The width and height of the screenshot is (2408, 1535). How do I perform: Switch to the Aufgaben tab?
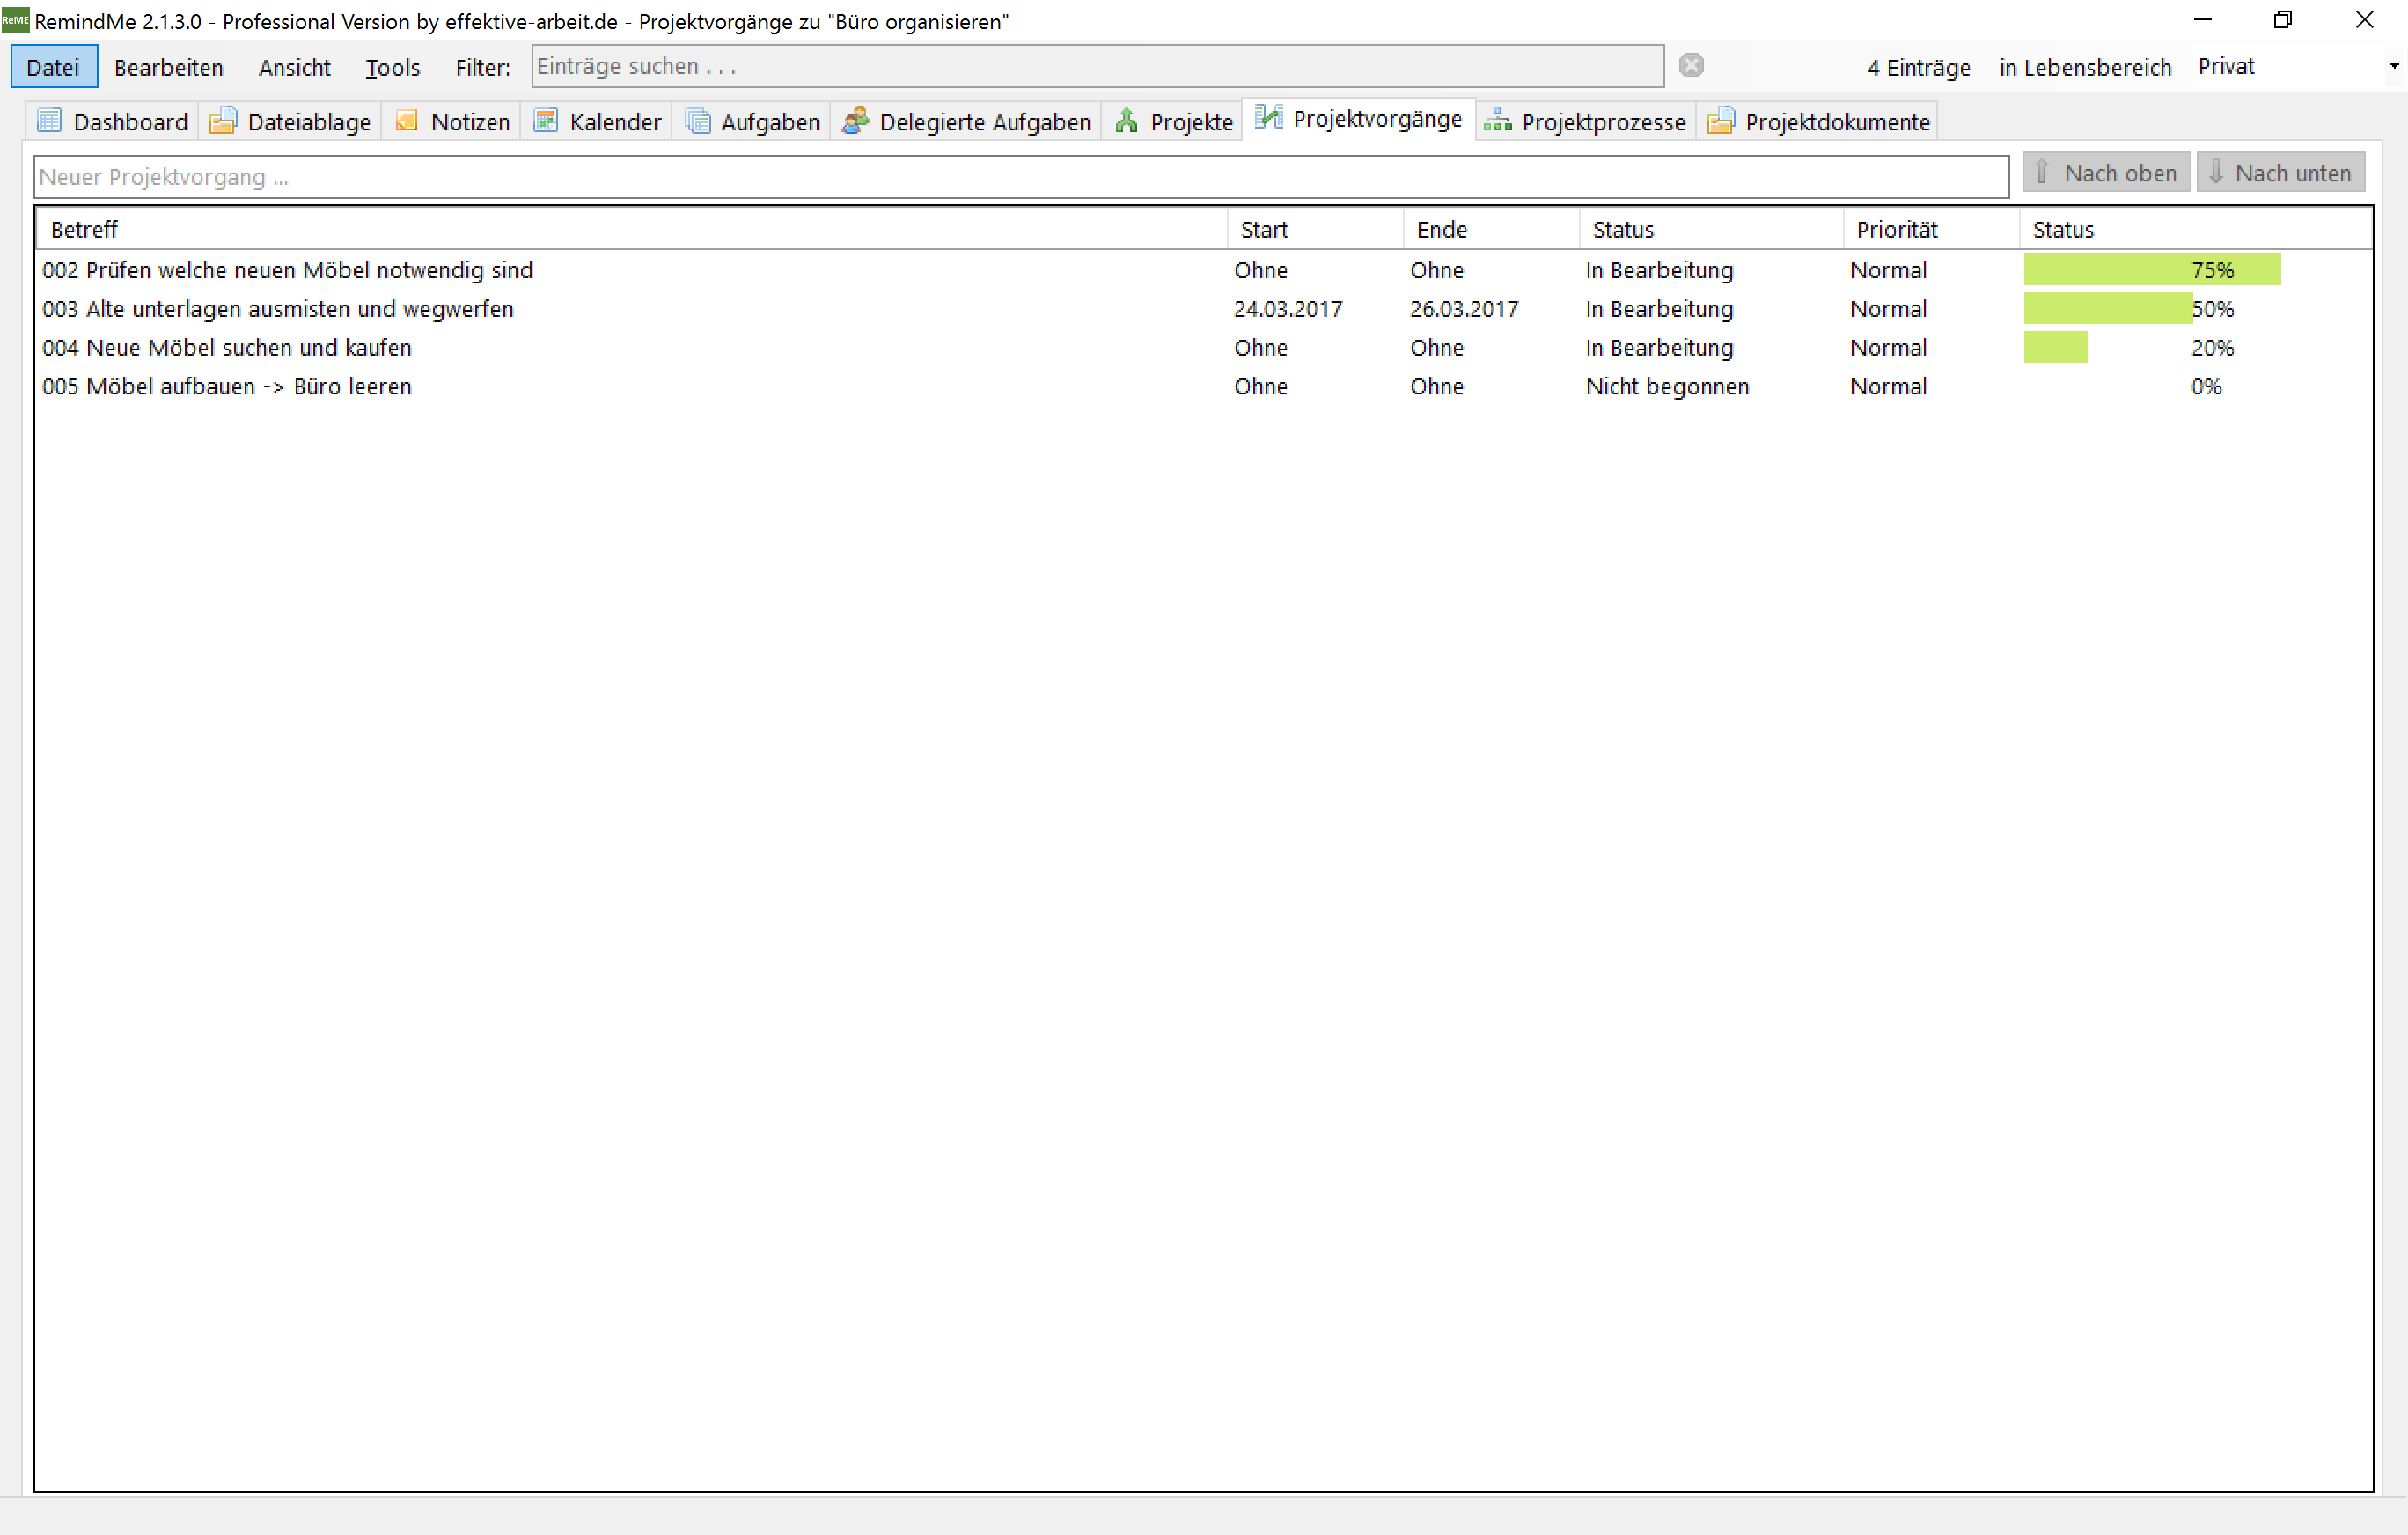point(752,121)
